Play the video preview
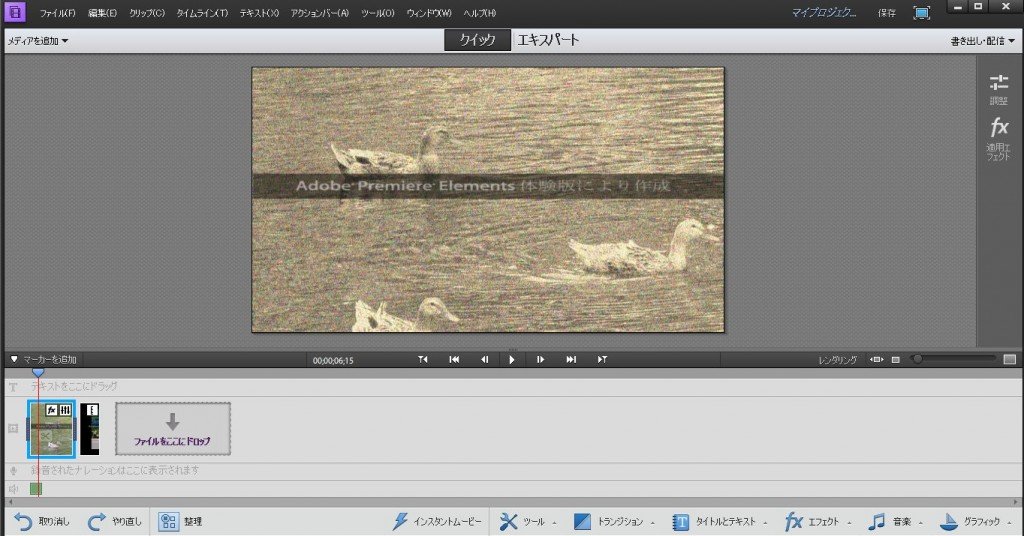Viewport: 1024px width, 536px height. pyautogui.click(x=512, y=360)
